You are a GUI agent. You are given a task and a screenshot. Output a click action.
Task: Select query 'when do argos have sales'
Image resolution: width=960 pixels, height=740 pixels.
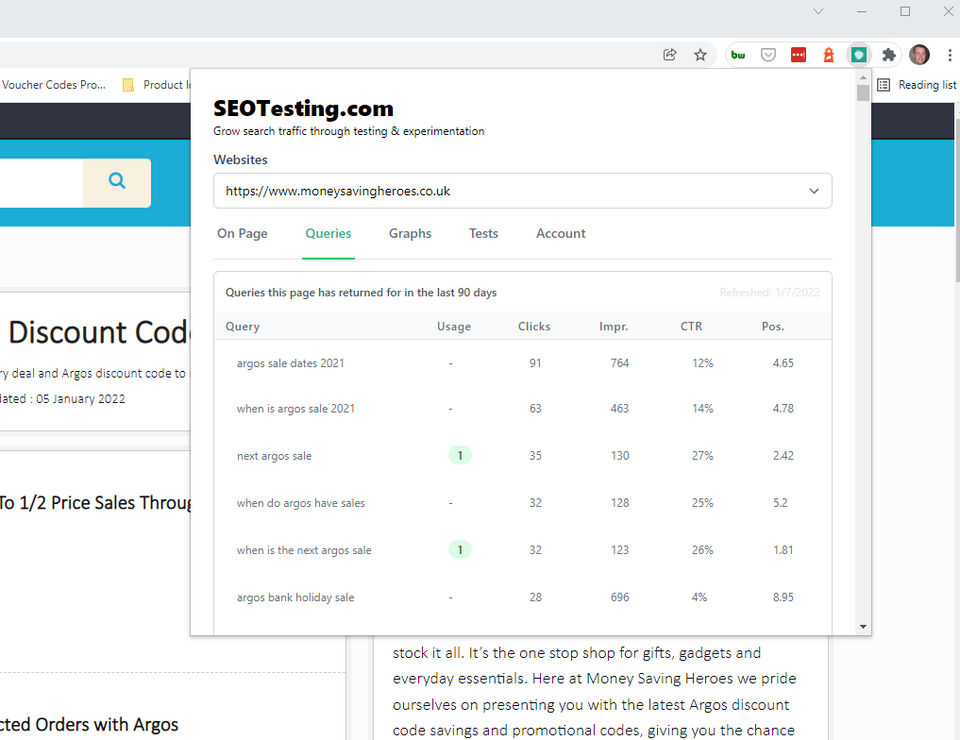pyautogui.click(x=301, y=503)
